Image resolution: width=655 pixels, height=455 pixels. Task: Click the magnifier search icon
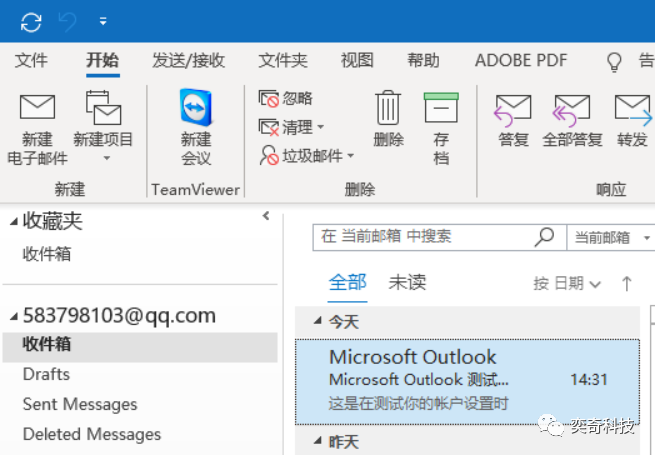pos(544,237)
